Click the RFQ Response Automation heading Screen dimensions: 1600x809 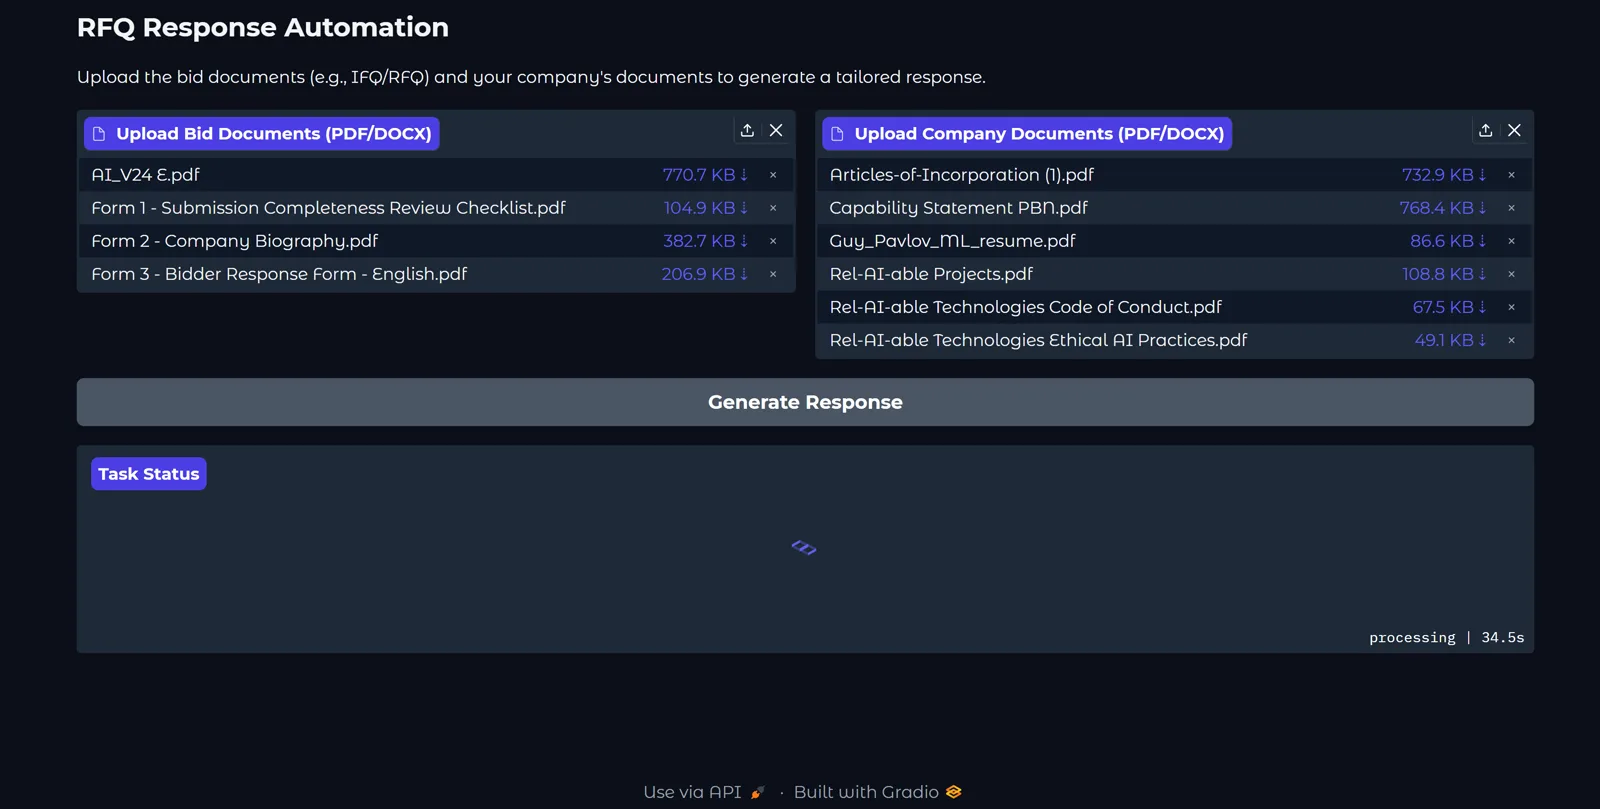(263, 28)
